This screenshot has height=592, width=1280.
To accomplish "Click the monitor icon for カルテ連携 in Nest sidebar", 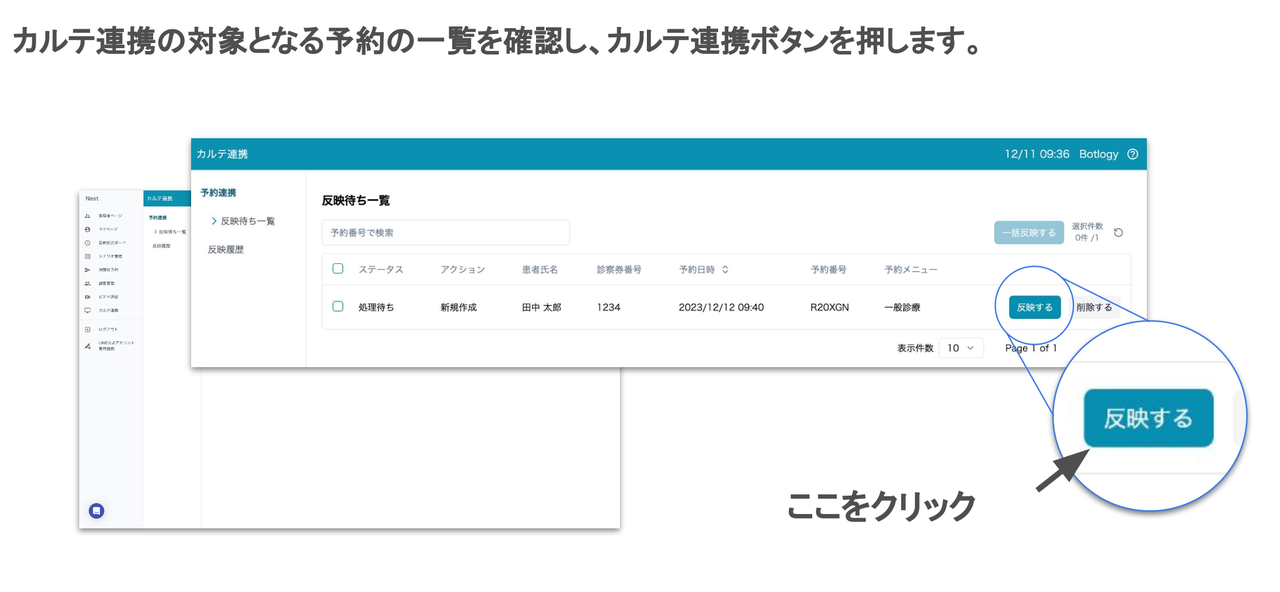I will coord(87,310).
